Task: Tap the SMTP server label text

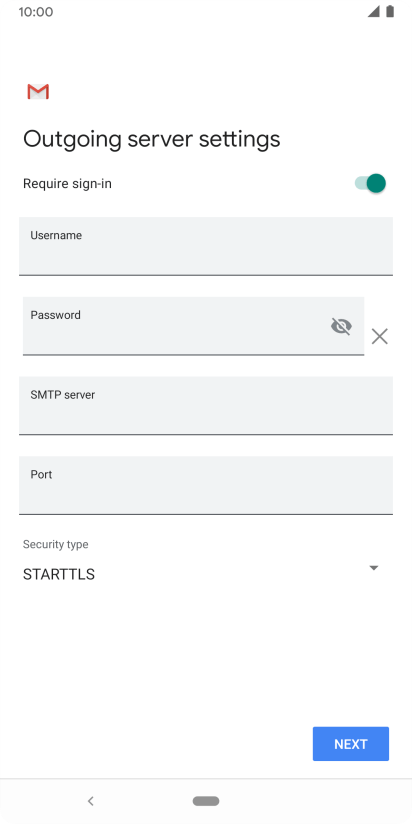Action: click(63, 395)
